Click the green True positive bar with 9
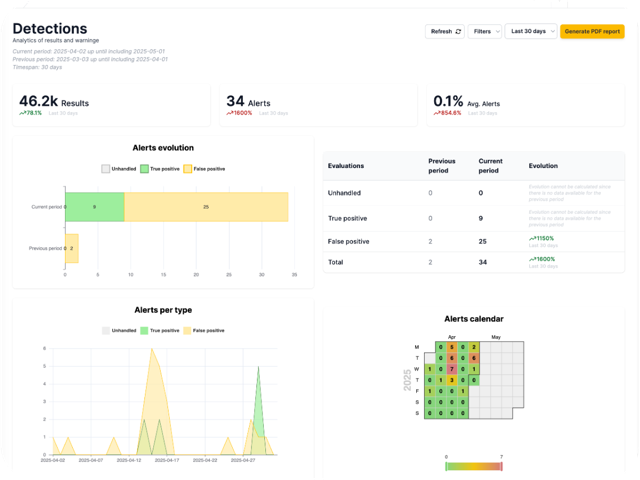 pos(94,207)
